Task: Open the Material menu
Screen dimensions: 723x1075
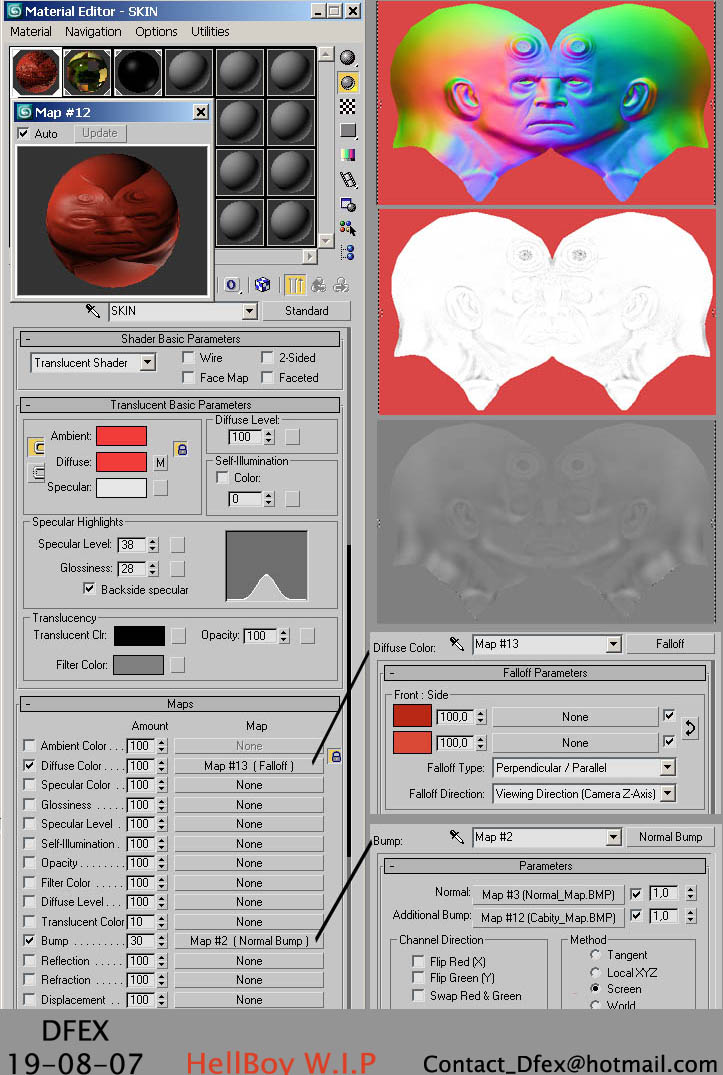Action: coord(31,32)
